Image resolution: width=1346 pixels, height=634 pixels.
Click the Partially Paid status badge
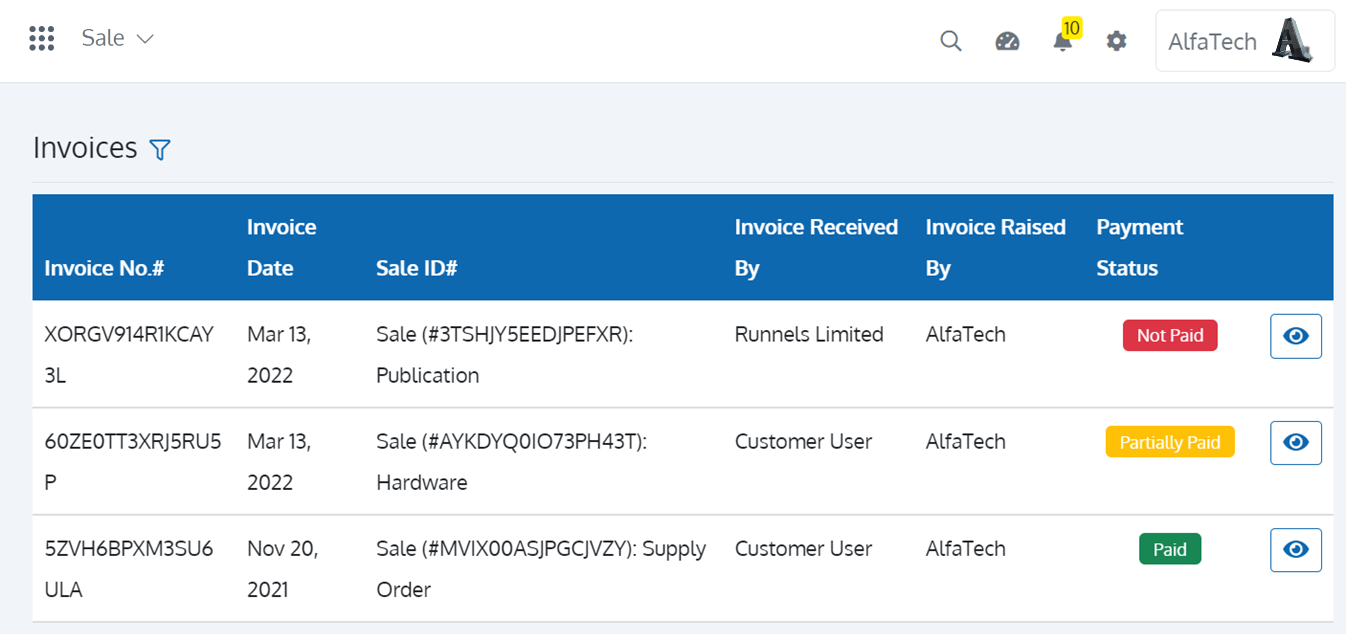click(1170, 442)
